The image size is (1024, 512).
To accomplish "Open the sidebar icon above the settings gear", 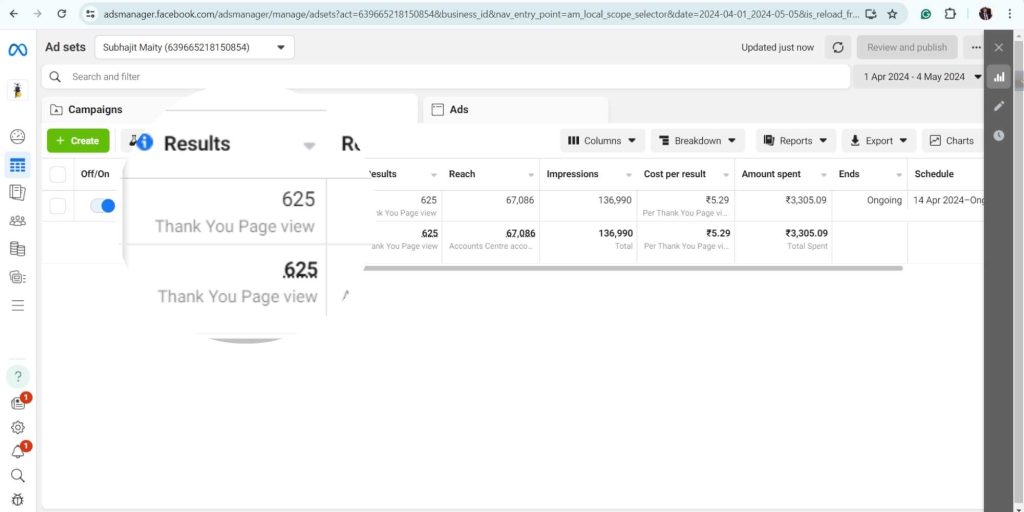I will click(x=19, y=403).
